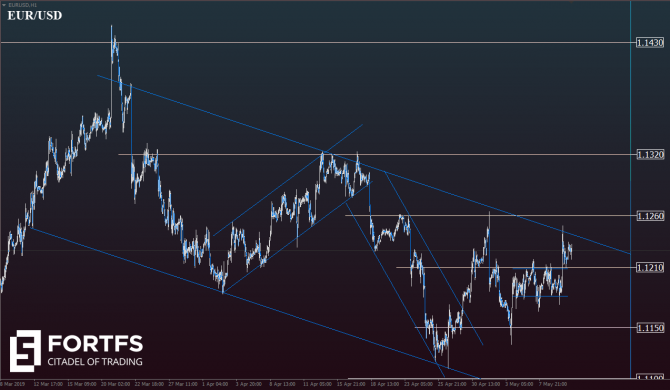
Task: Click the EUR/USD chart title
Action: point(35,16)
